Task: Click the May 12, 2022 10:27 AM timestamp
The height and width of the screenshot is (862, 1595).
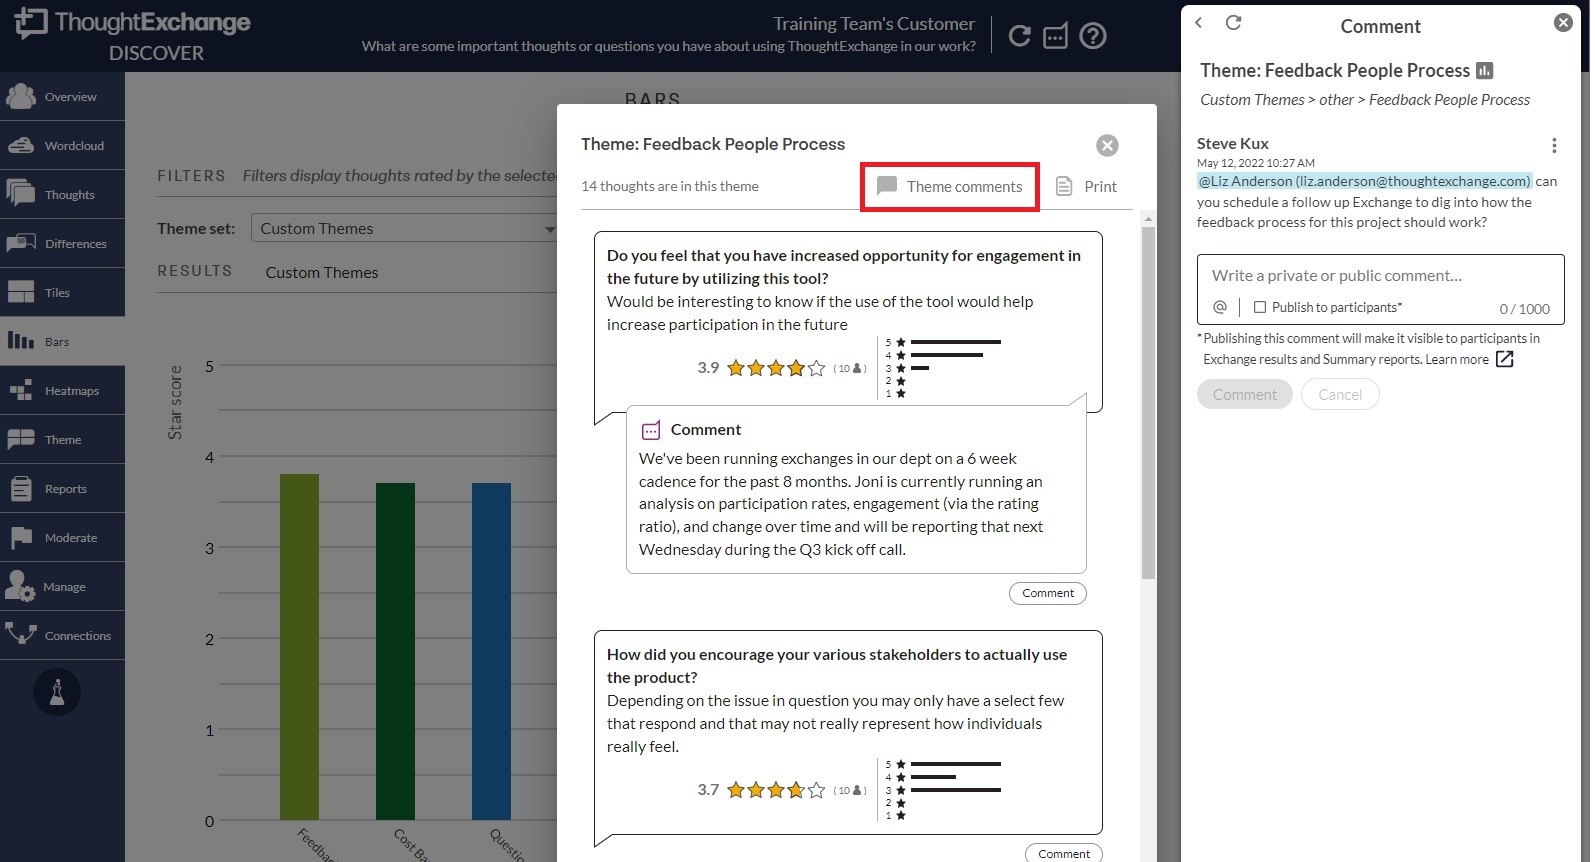Action: 1256,163
